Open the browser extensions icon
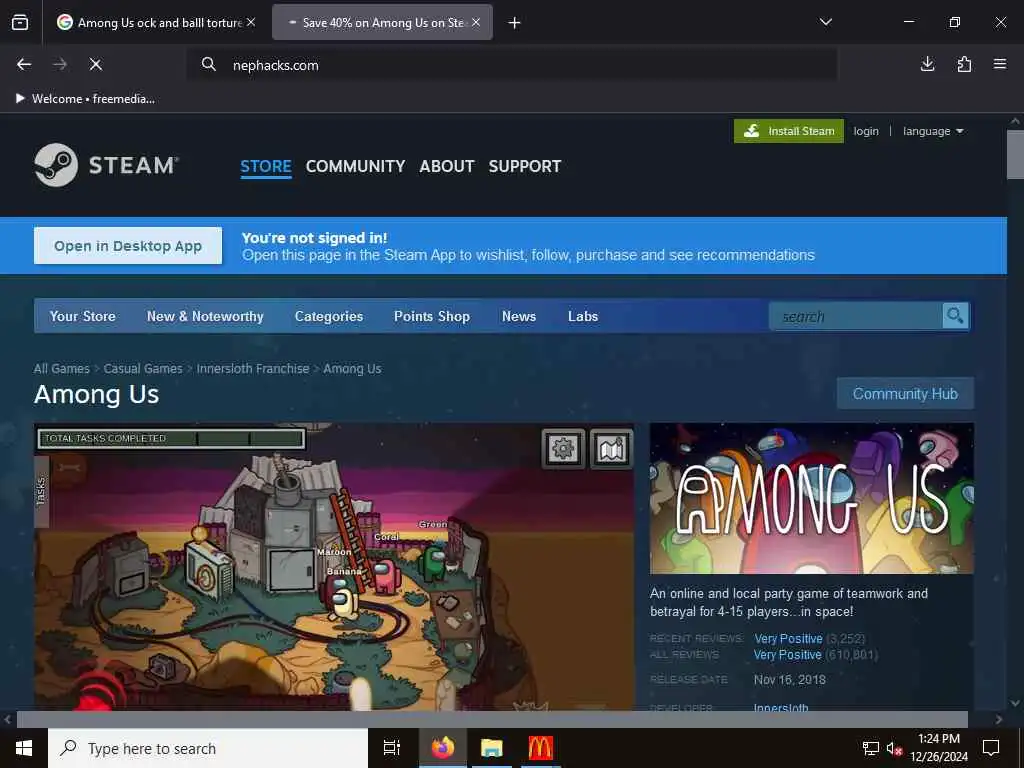 coord(964,64)
